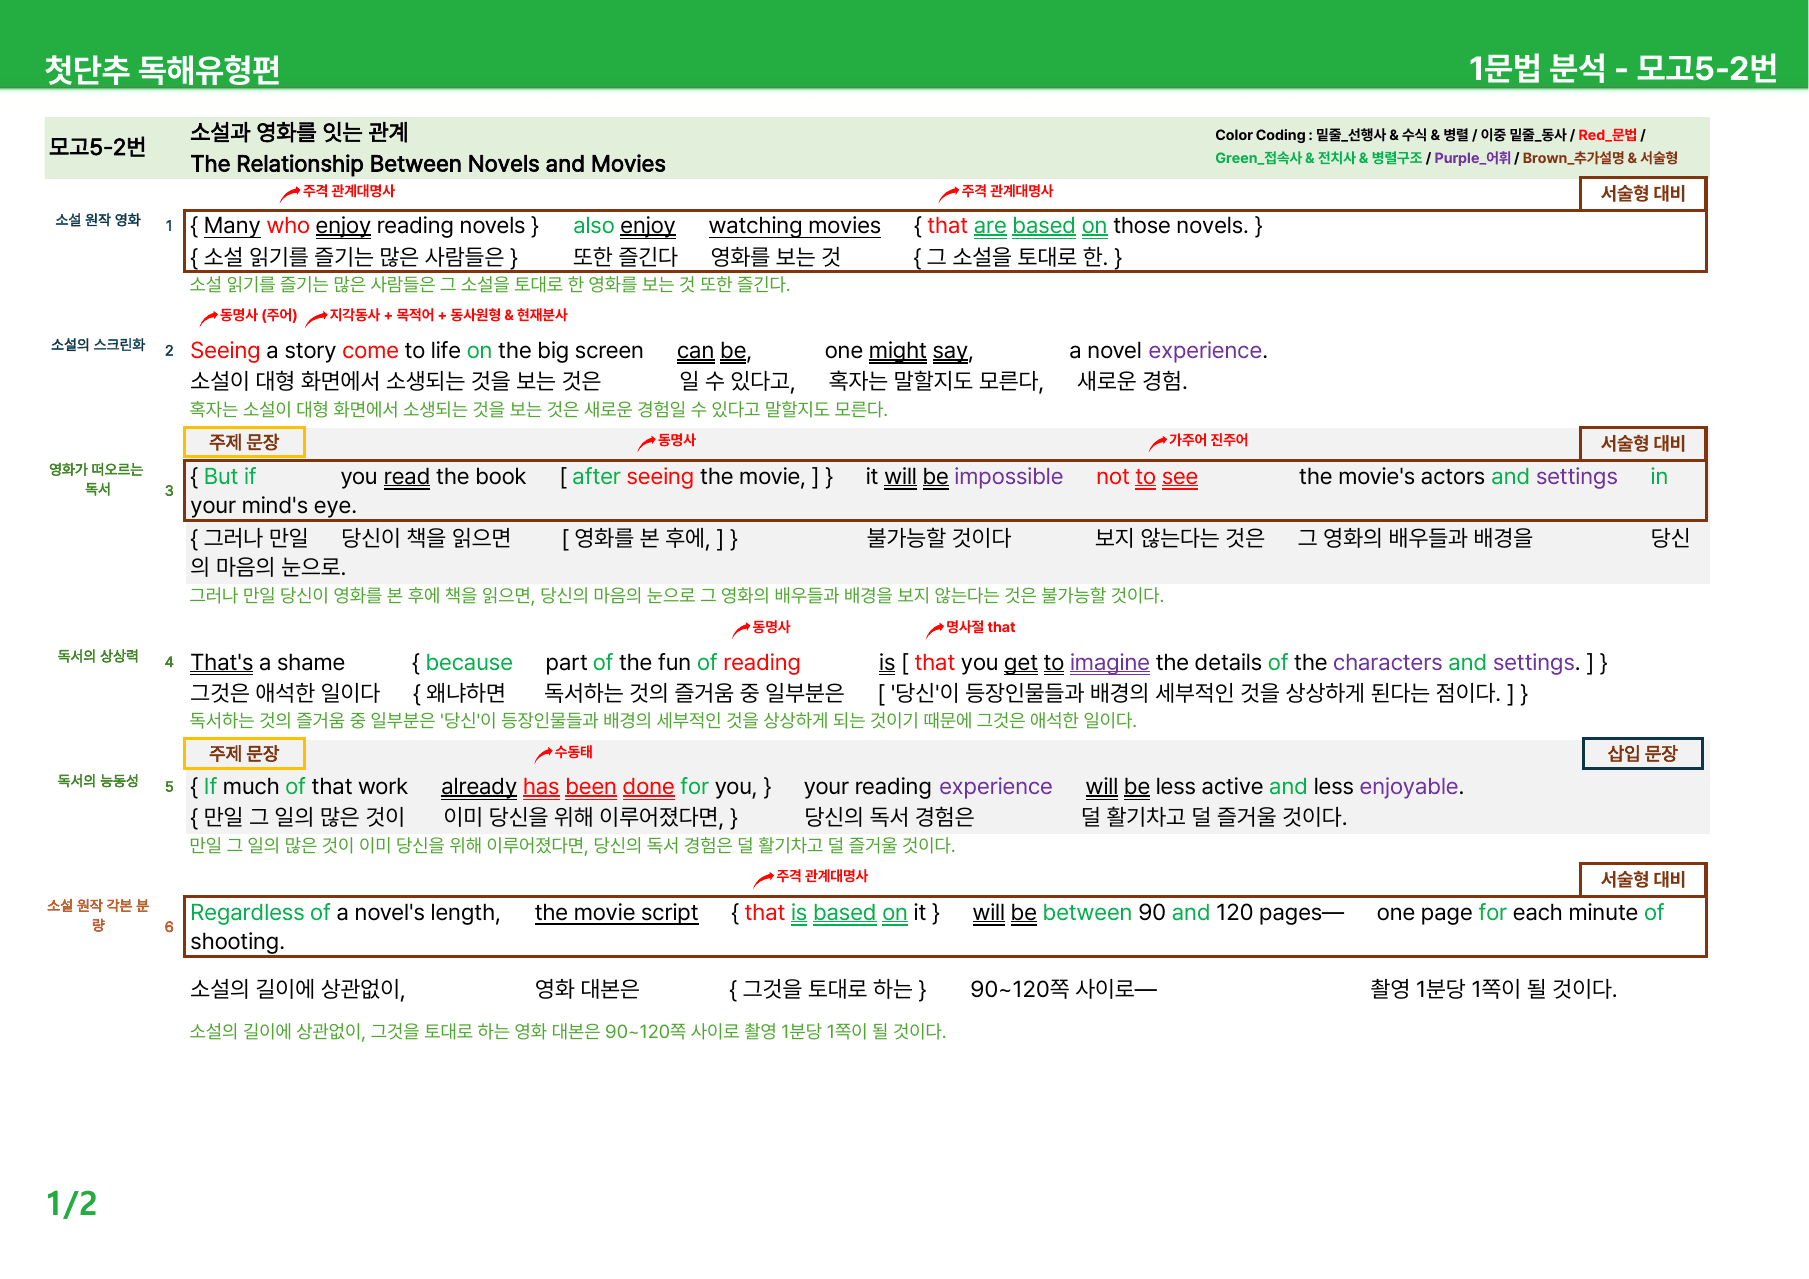Select the side label '소설 원작 각본 분량'
This screenshot has width=1809, height=1279.
(x=98, y=915)
